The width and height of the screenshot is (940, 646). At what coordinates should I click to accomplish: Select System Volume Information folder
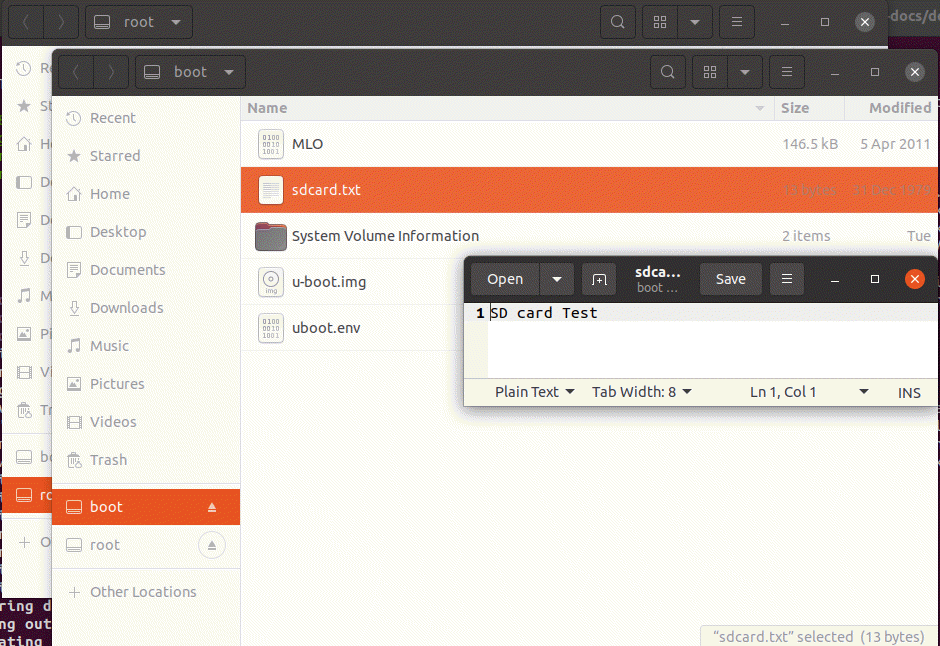(590, 236)
